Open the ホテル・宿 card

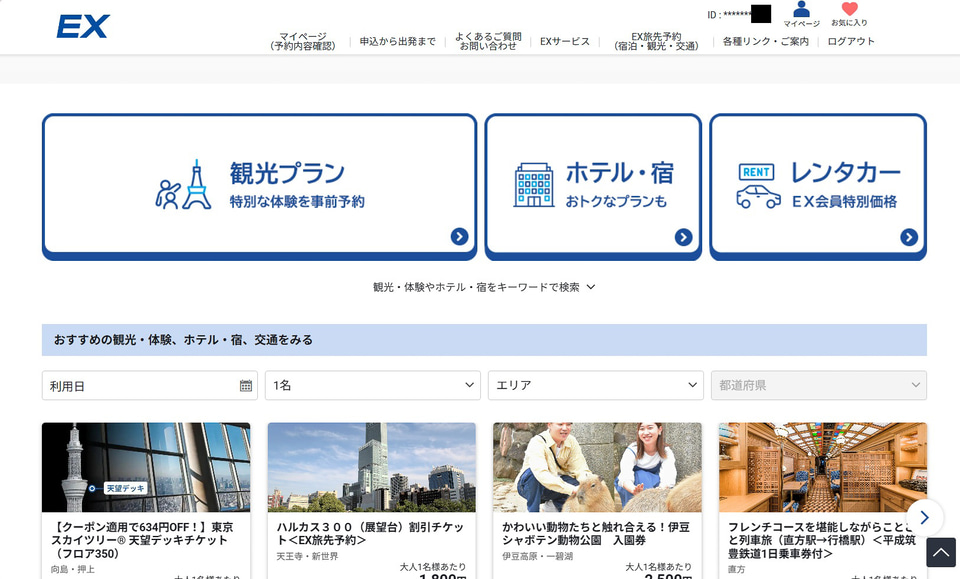click(x=593, y=187)
